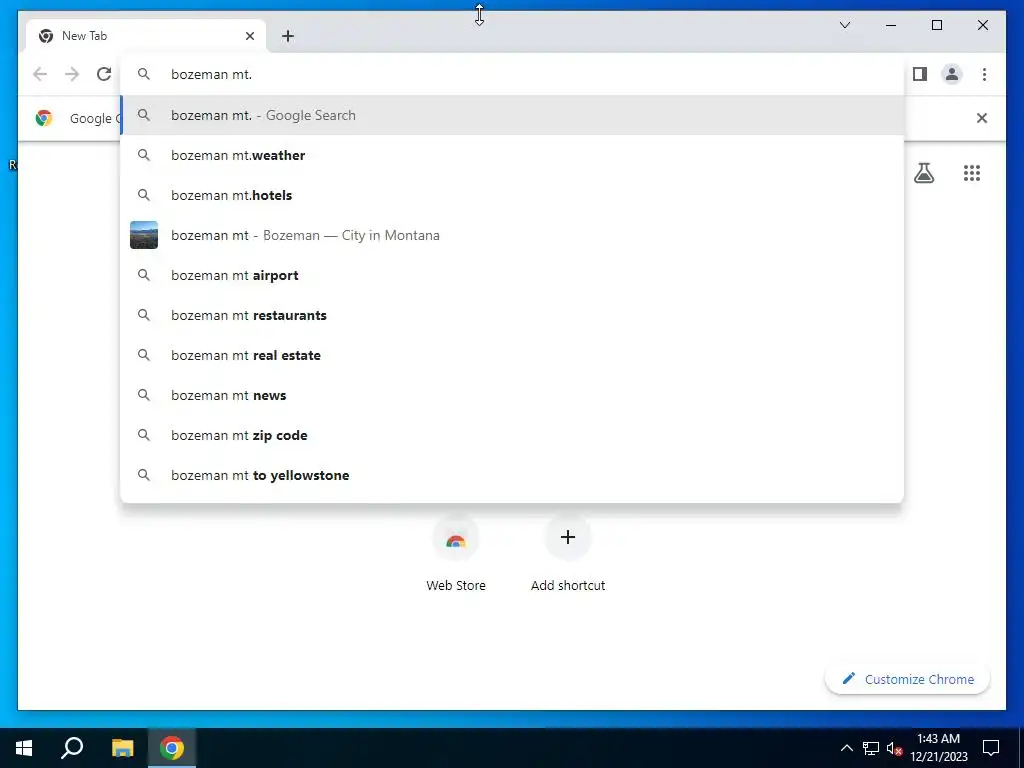Open the network status tray icon
1024x768 pixels.
point(871,748)
